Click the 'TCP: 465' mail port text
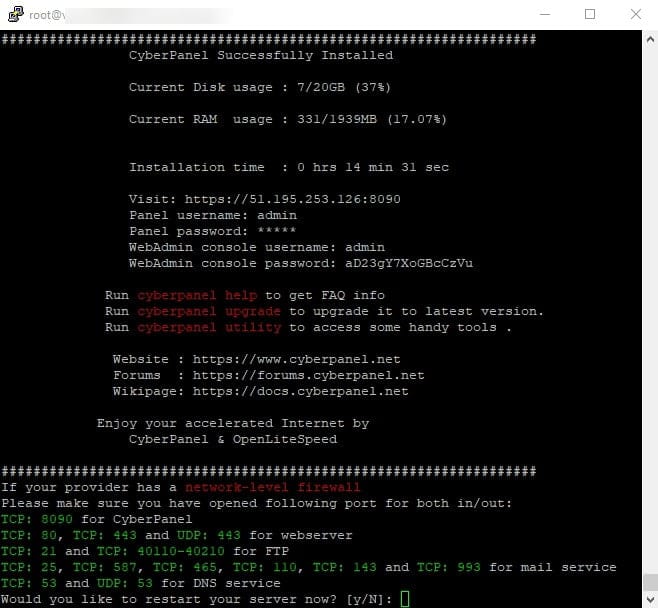 [x=185, y=567]
